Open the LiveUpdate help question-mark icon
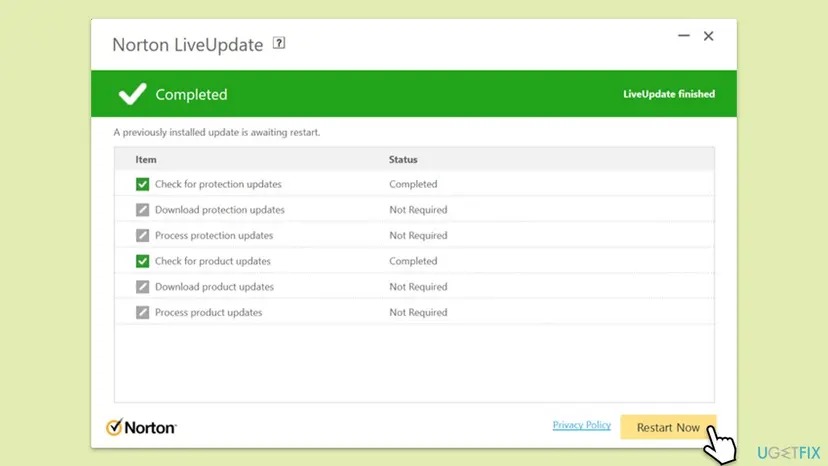828x466 pixels. click(x=279, y=43)
